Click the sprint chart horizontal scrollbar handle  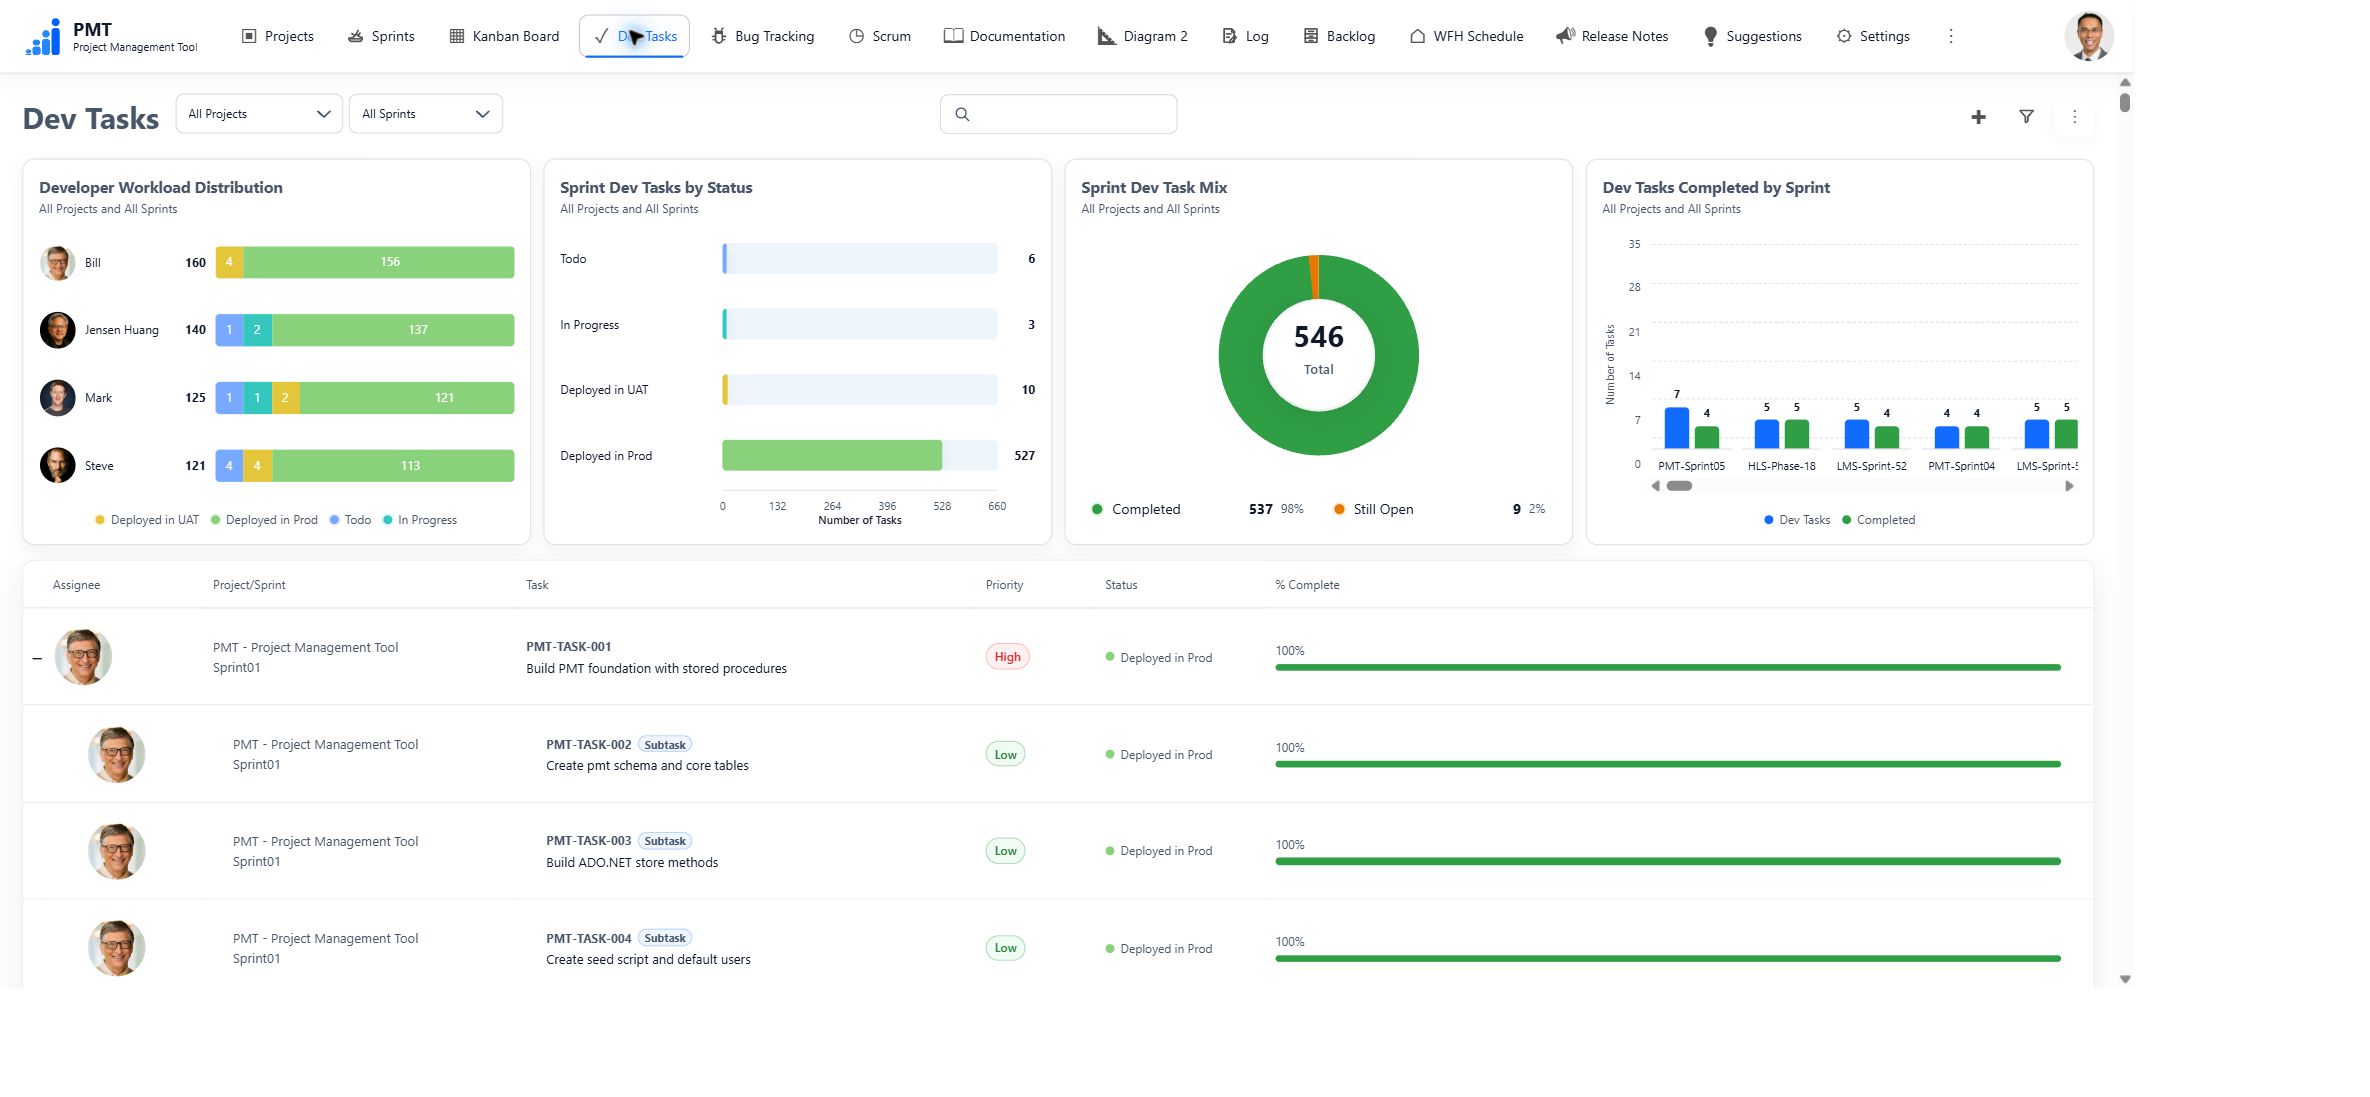1679,486
